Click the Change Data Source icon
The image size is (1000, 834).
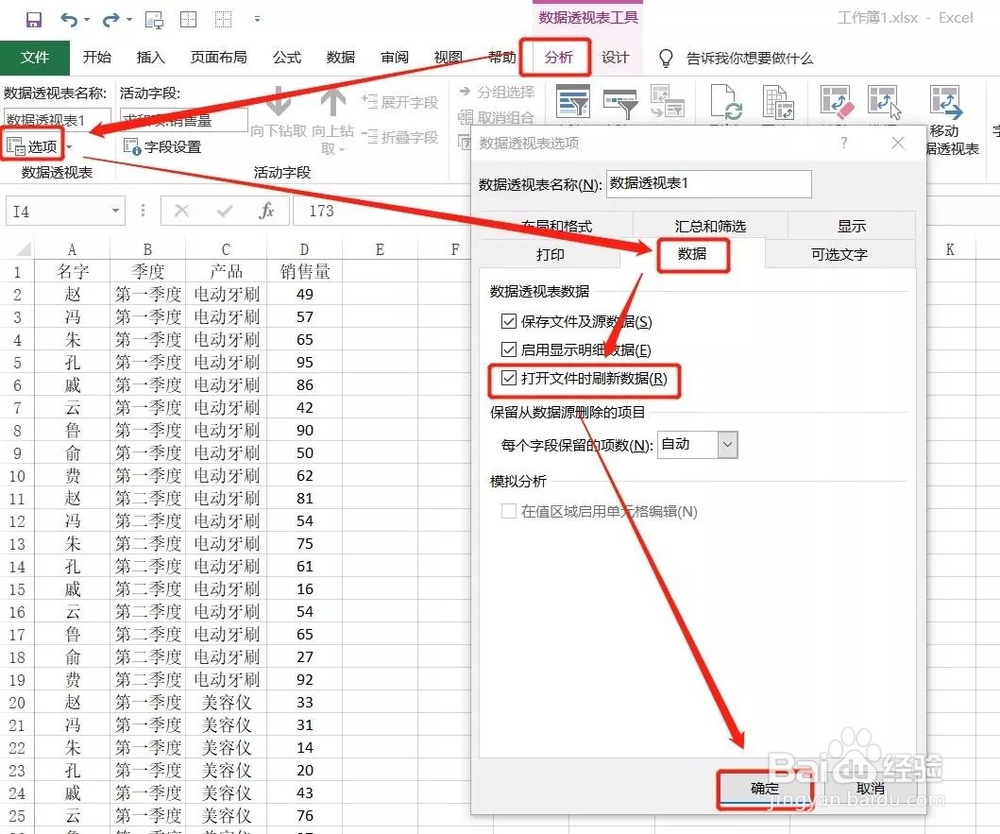click(778, 102)
